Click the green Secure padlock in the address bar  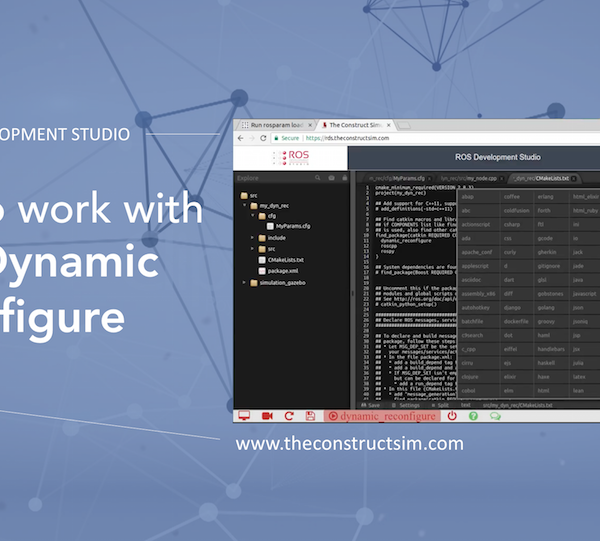[x=276, y=138]
